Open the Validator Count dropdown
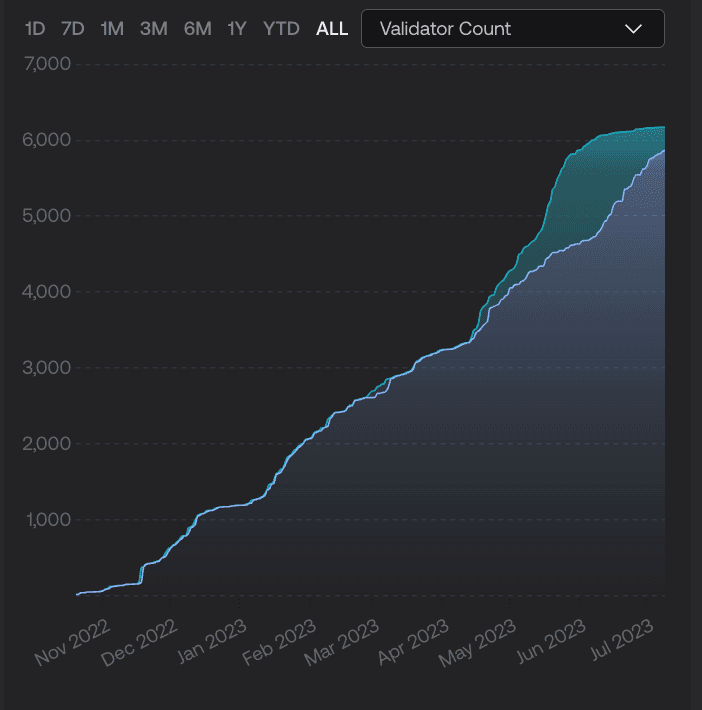 tap(512, 29)
